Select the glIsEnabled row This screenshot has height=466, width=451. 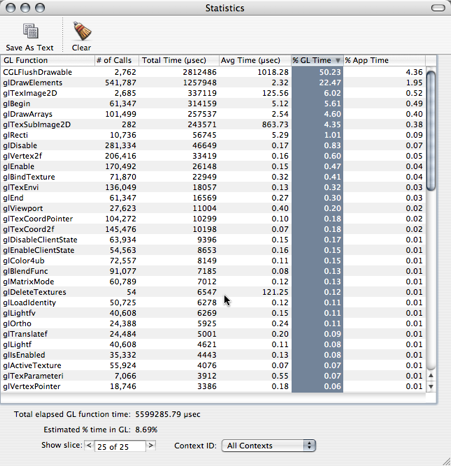[x=213, y=355]
